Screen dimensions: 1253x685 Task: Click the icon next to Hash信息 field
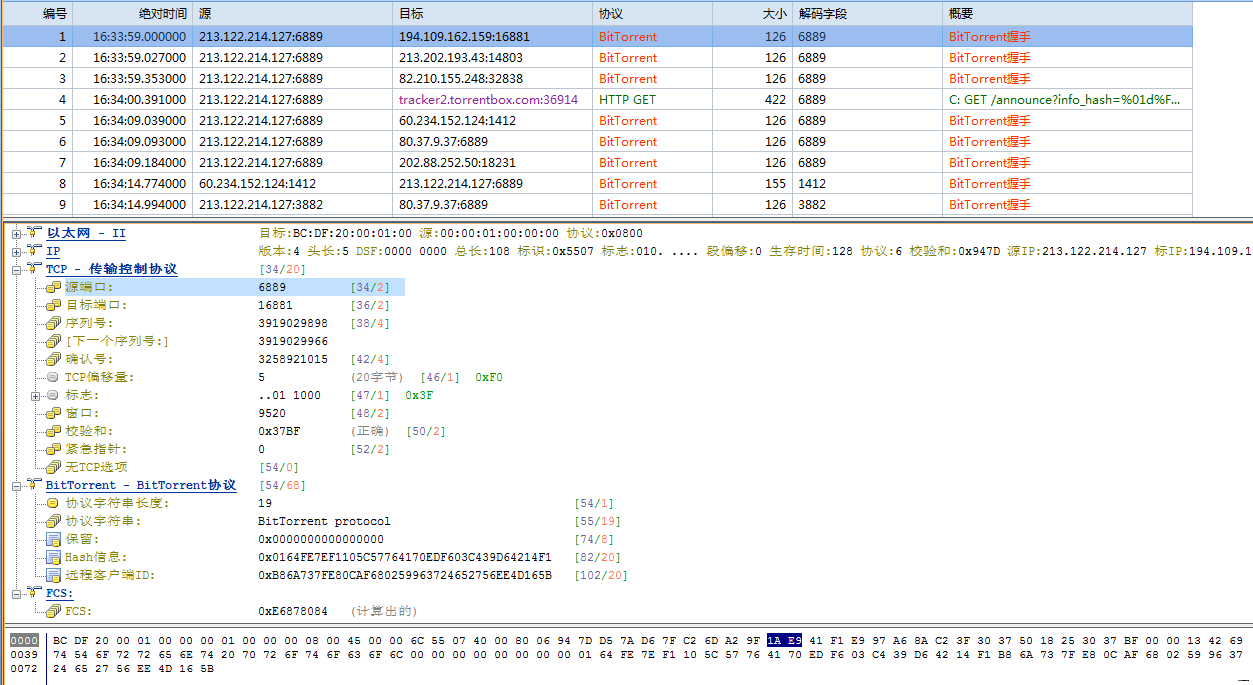(53, 557)
